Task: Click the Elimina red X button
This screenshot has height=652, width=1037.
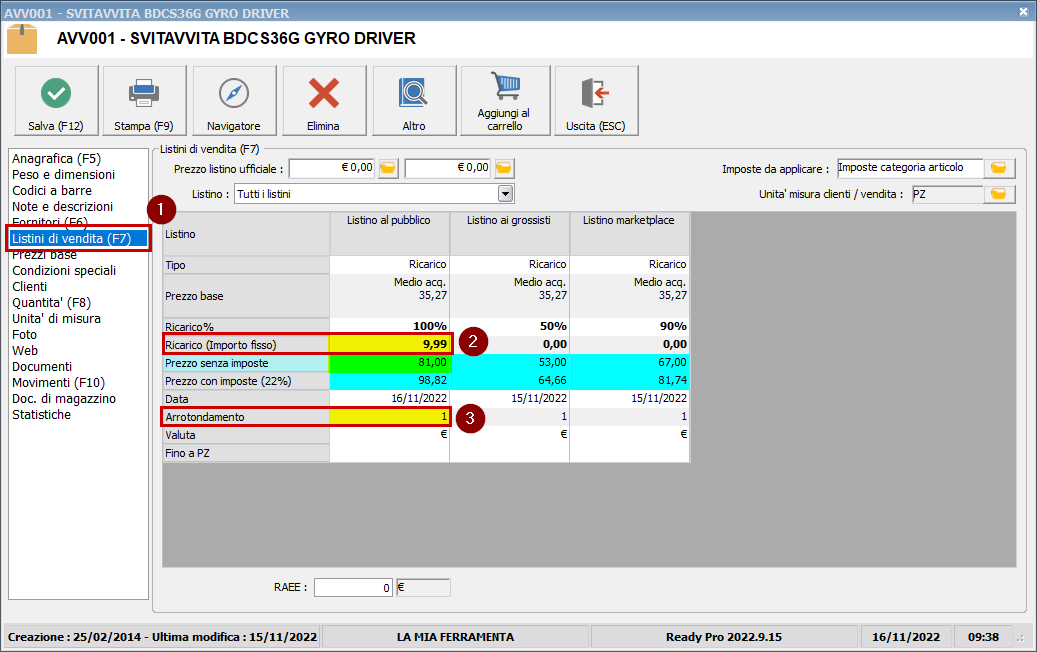Action: pyautogui.click(x=324, y=101)
